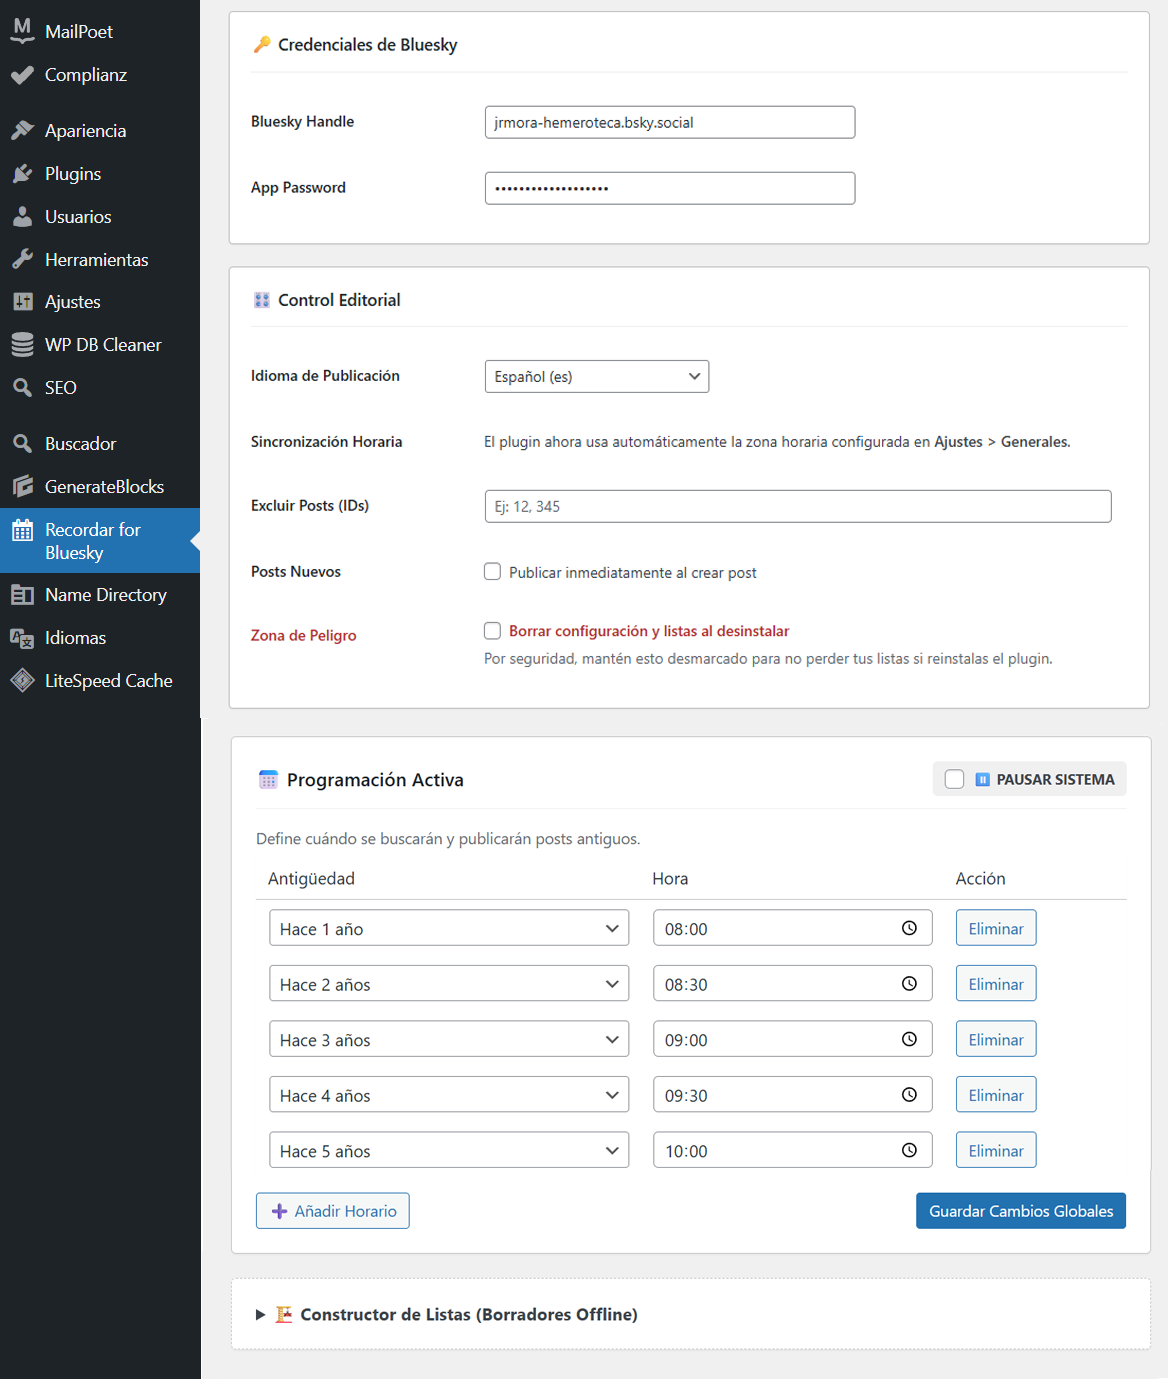Click the Plugins icon in the sidebar
The width and height of the screenshot is (1168, 1379).
[22, 174]
